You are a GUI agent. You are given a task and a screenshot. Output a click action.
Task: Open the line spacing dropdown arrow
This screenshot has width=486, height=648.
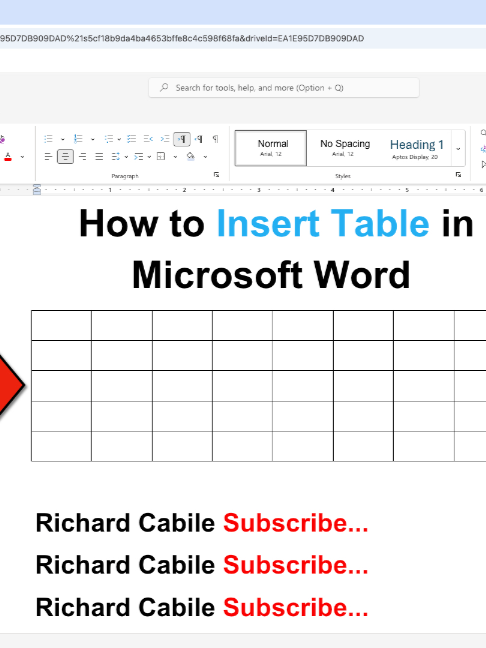tap(126, 157)
